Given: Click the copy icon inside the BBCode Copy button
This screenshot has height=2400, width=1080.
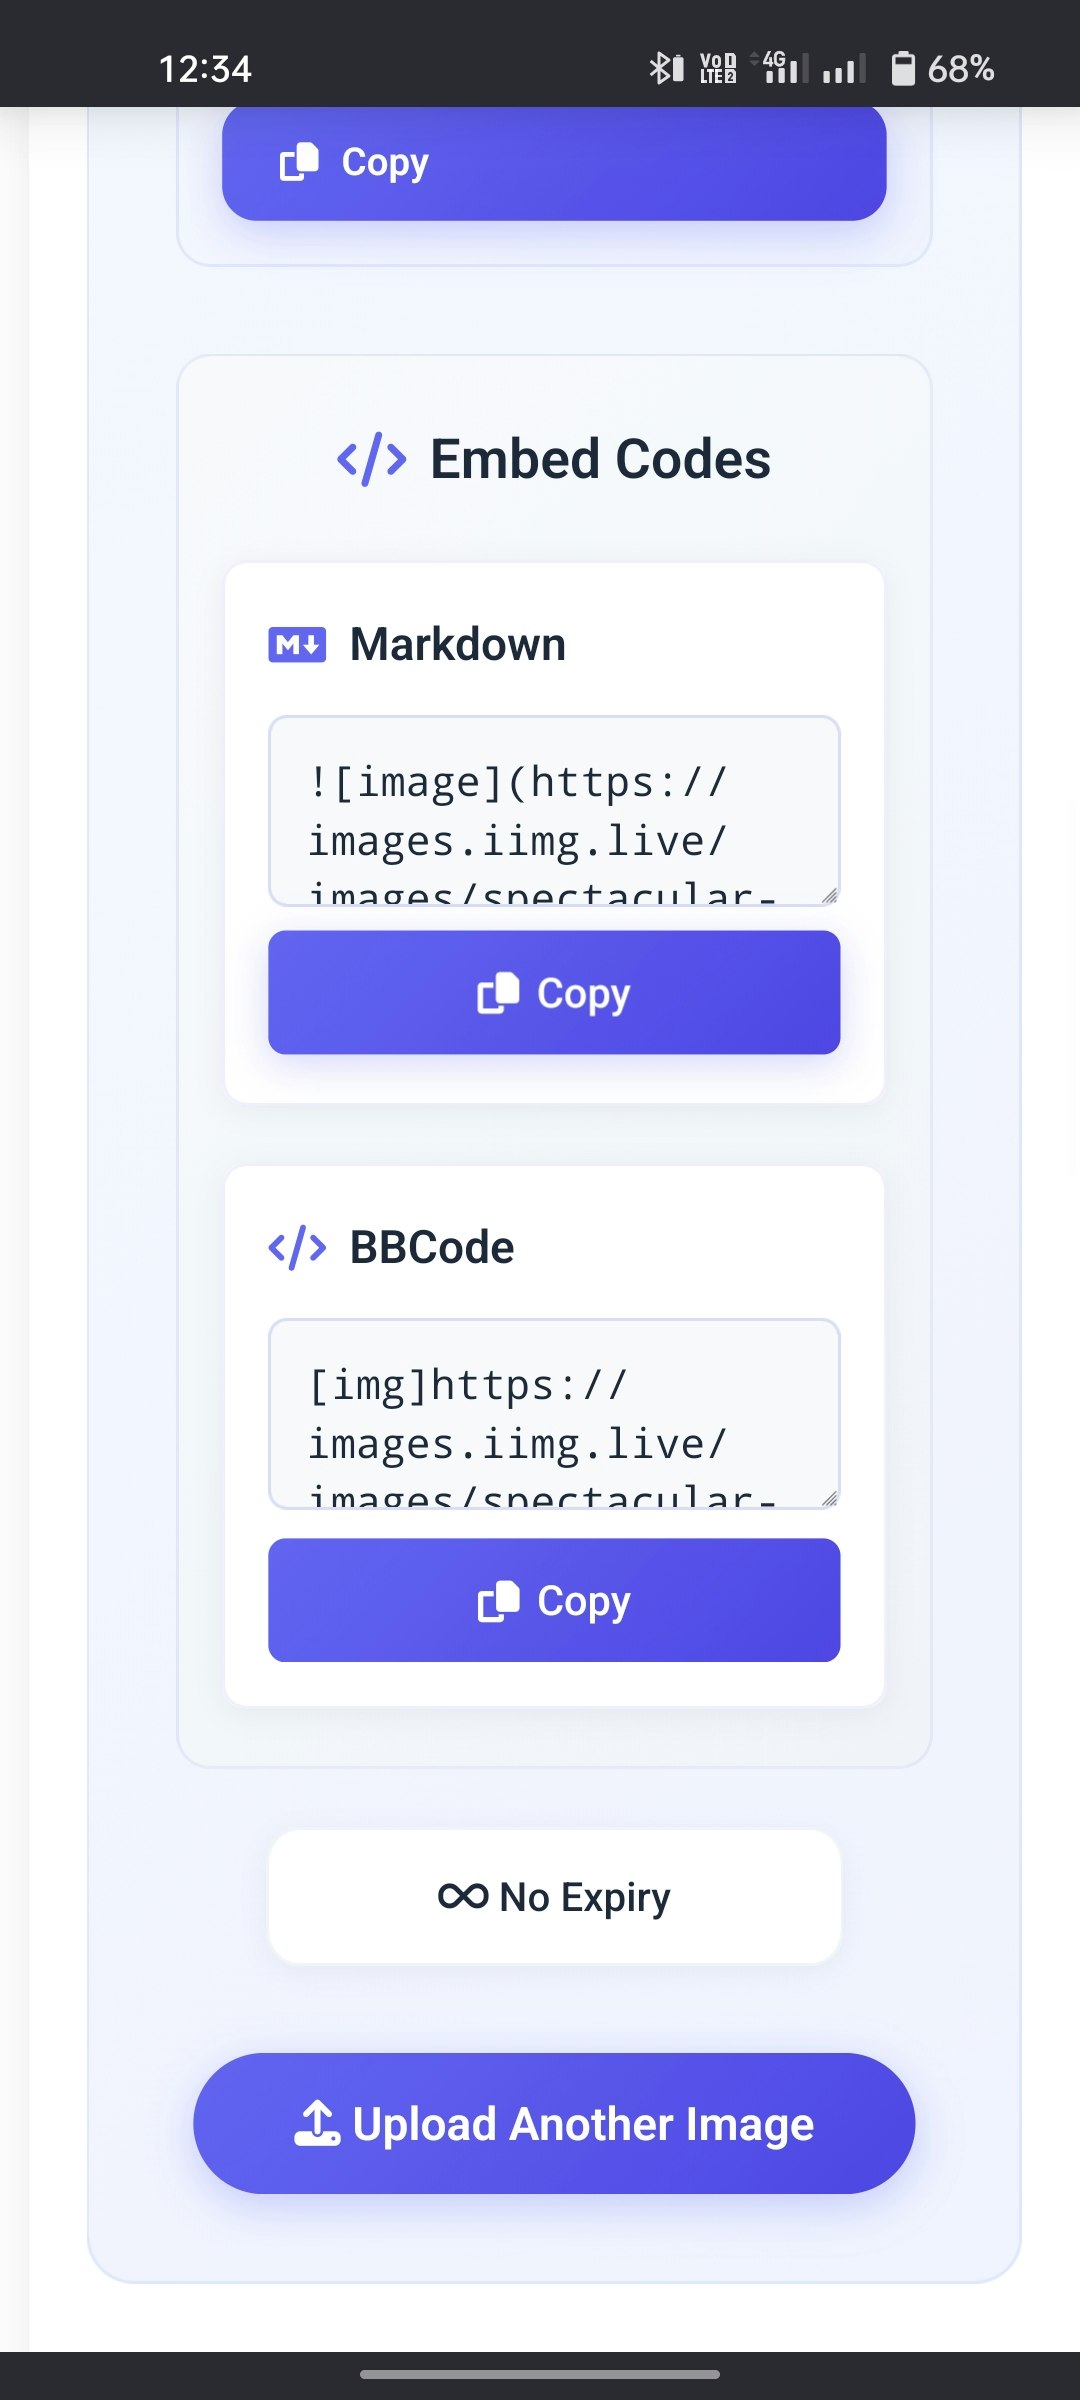Looking at the screenshot, I should (x=498, y=1600).
